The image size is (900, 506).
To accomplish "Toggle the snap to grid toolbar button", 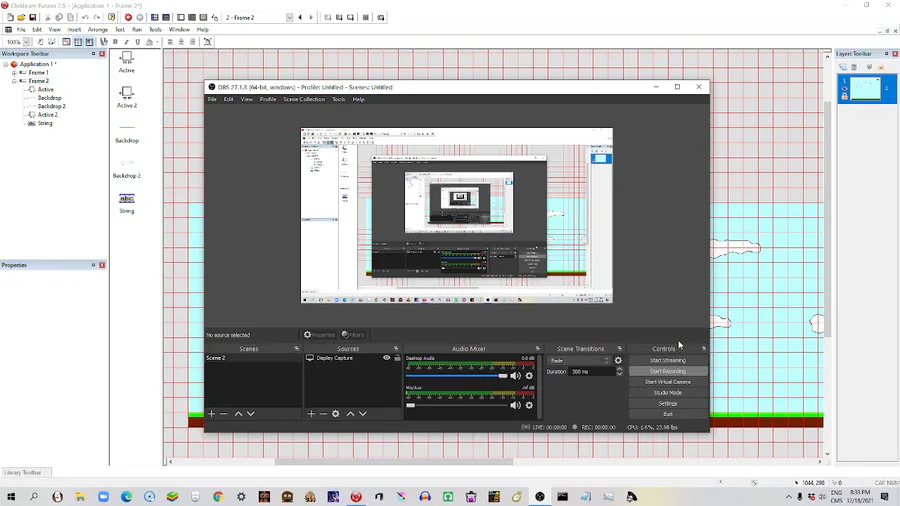I will (90, 42).
